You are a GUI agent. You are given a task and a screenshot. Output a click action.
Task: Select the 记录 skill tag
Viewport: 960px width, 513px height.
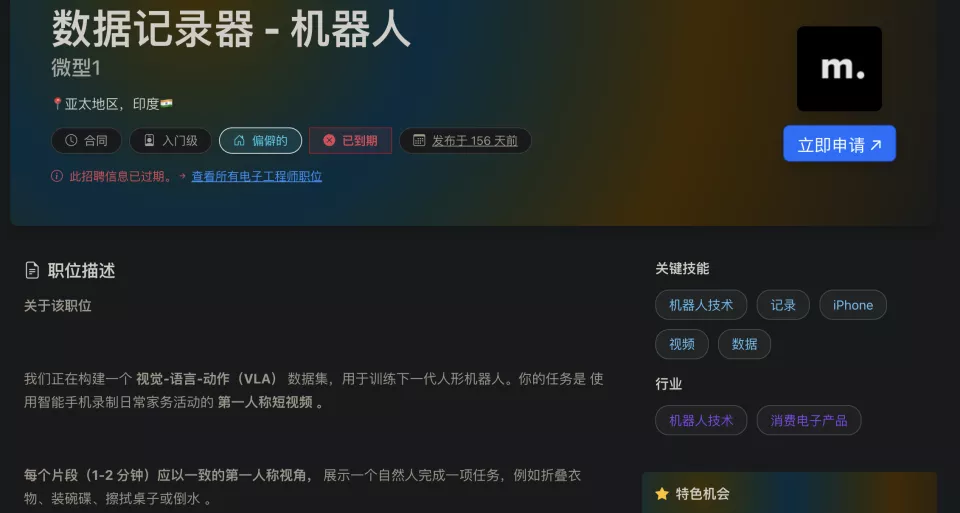point(783,305)
